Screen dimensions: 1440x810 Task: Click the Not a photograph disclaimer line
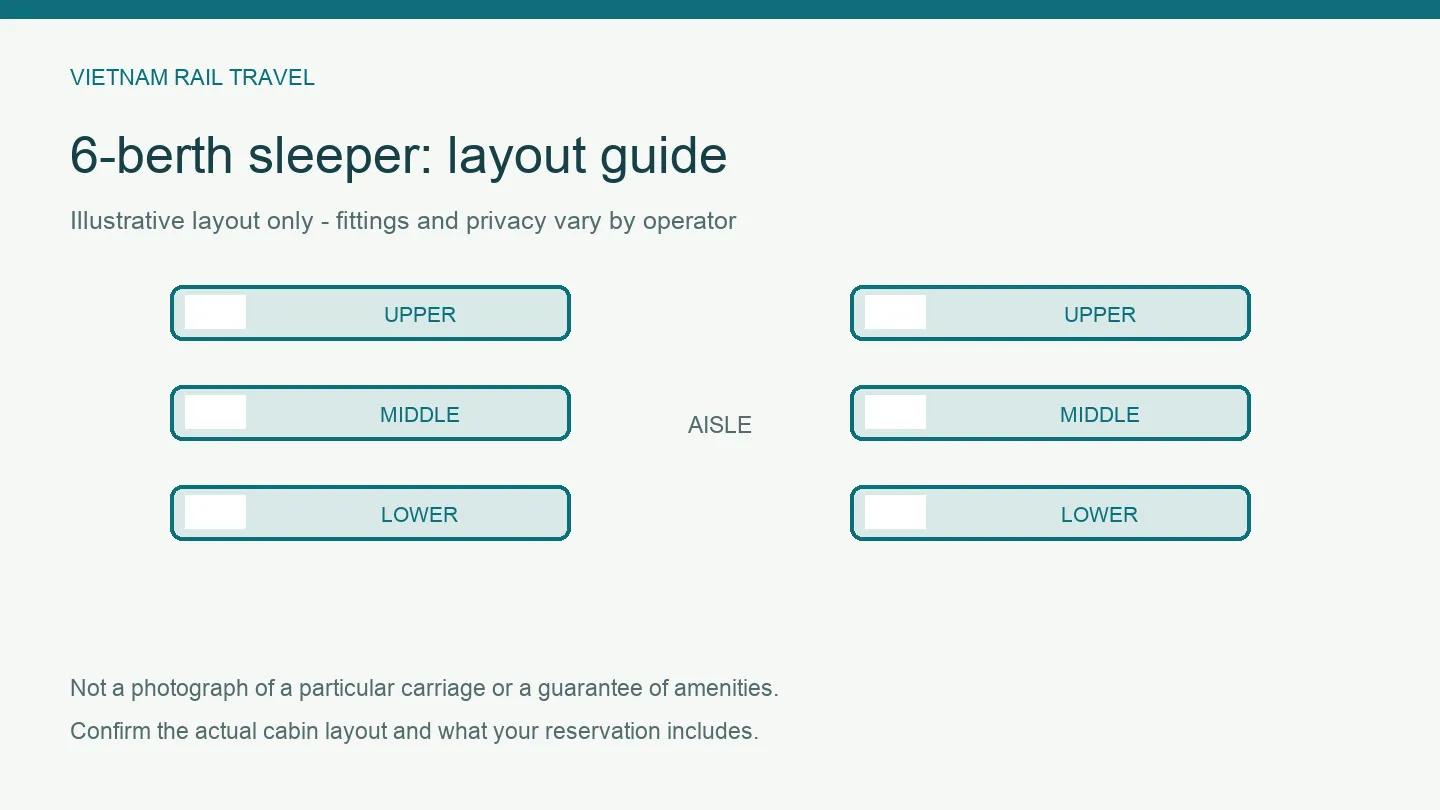424,688
